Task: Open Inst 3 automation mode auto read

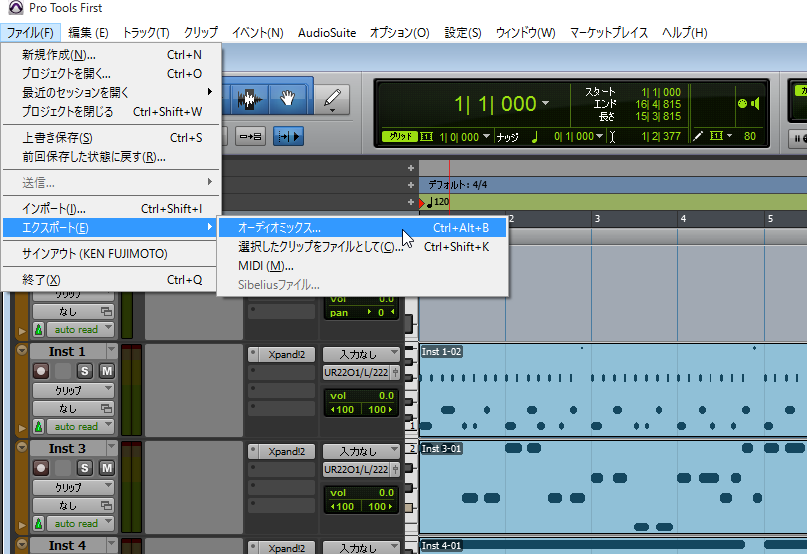Action: [80, 523]
